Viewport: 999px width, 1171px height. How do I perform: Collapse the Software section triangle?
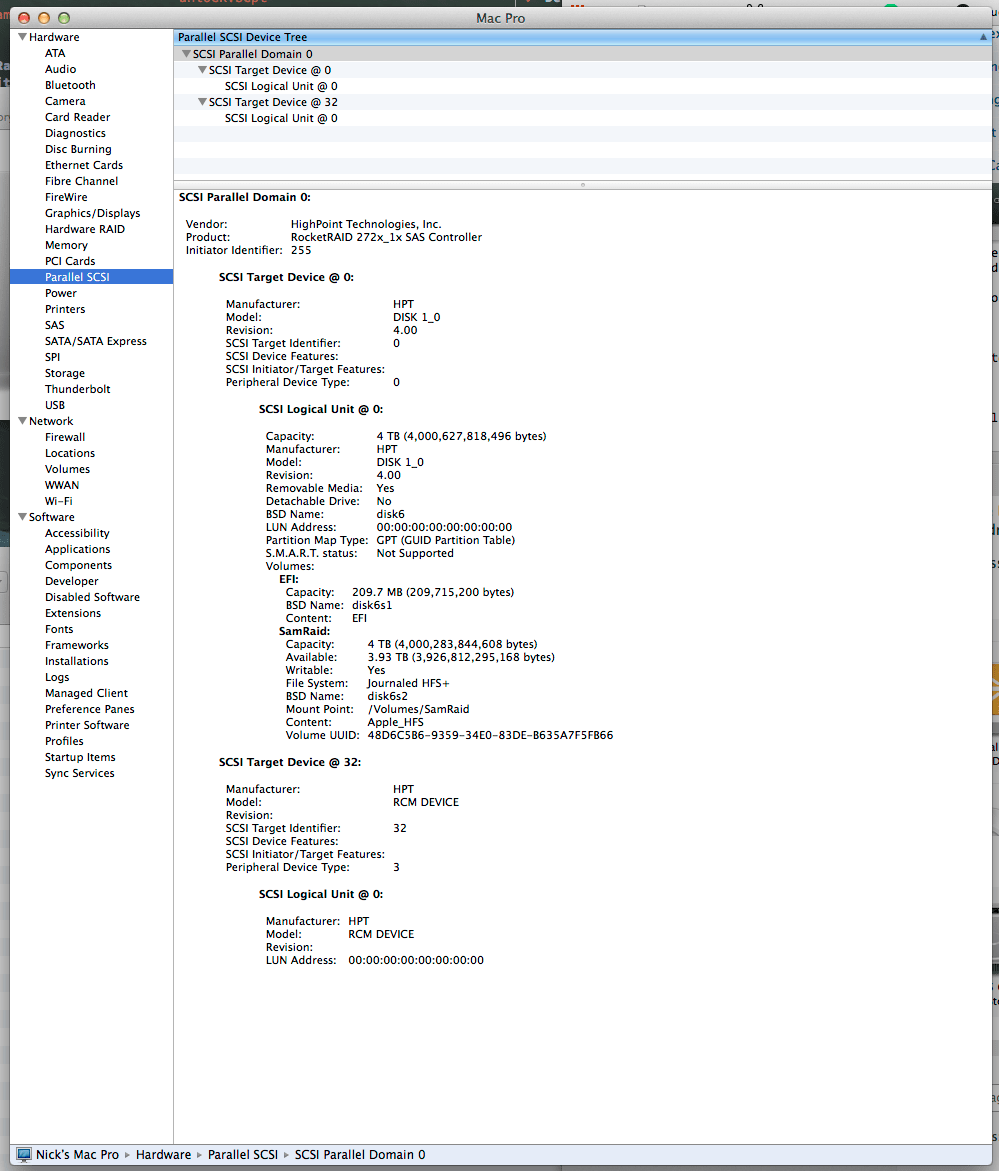pos(22,516)
